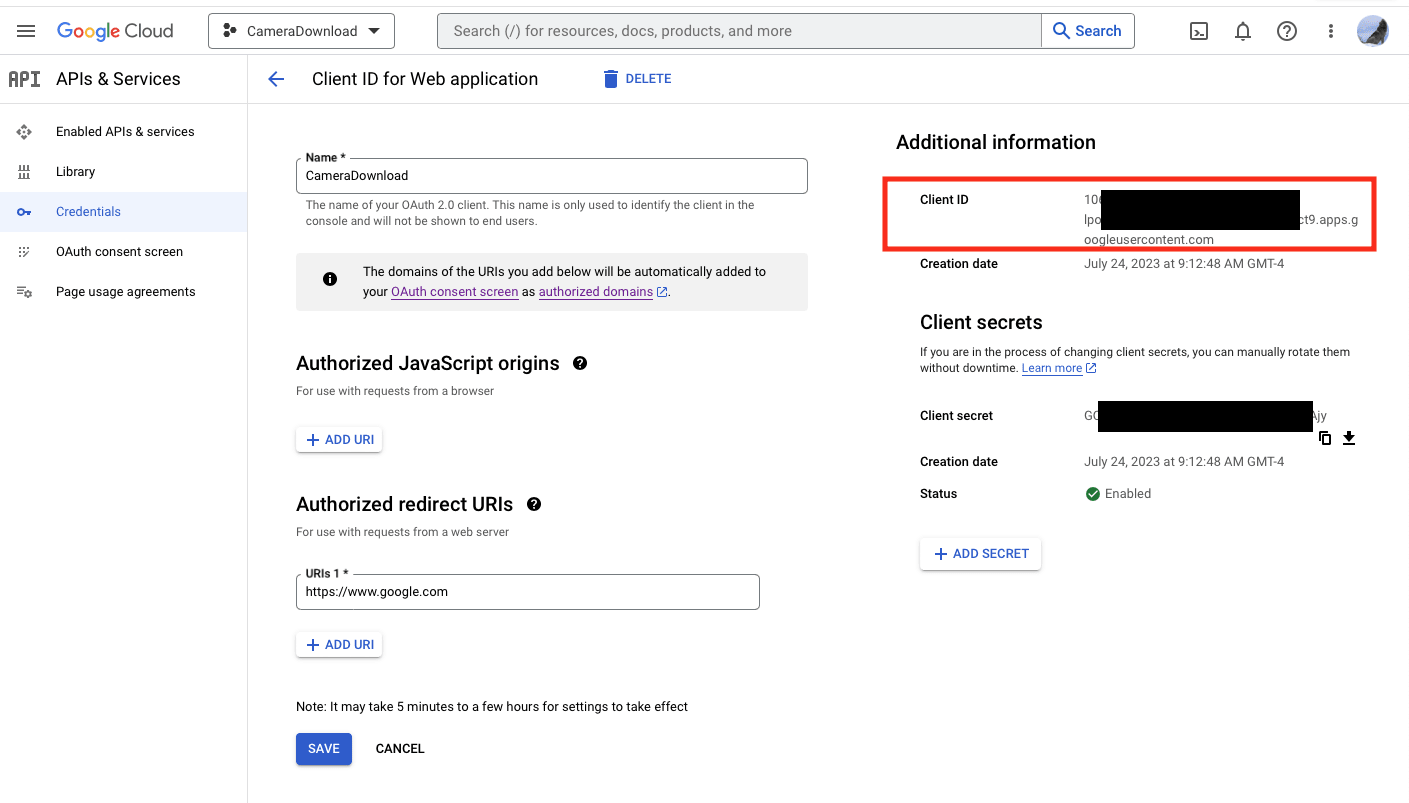The image size is (1409, 803).
Task: Click the Page usage agreements icon
Action: click(x=24, y=292)
